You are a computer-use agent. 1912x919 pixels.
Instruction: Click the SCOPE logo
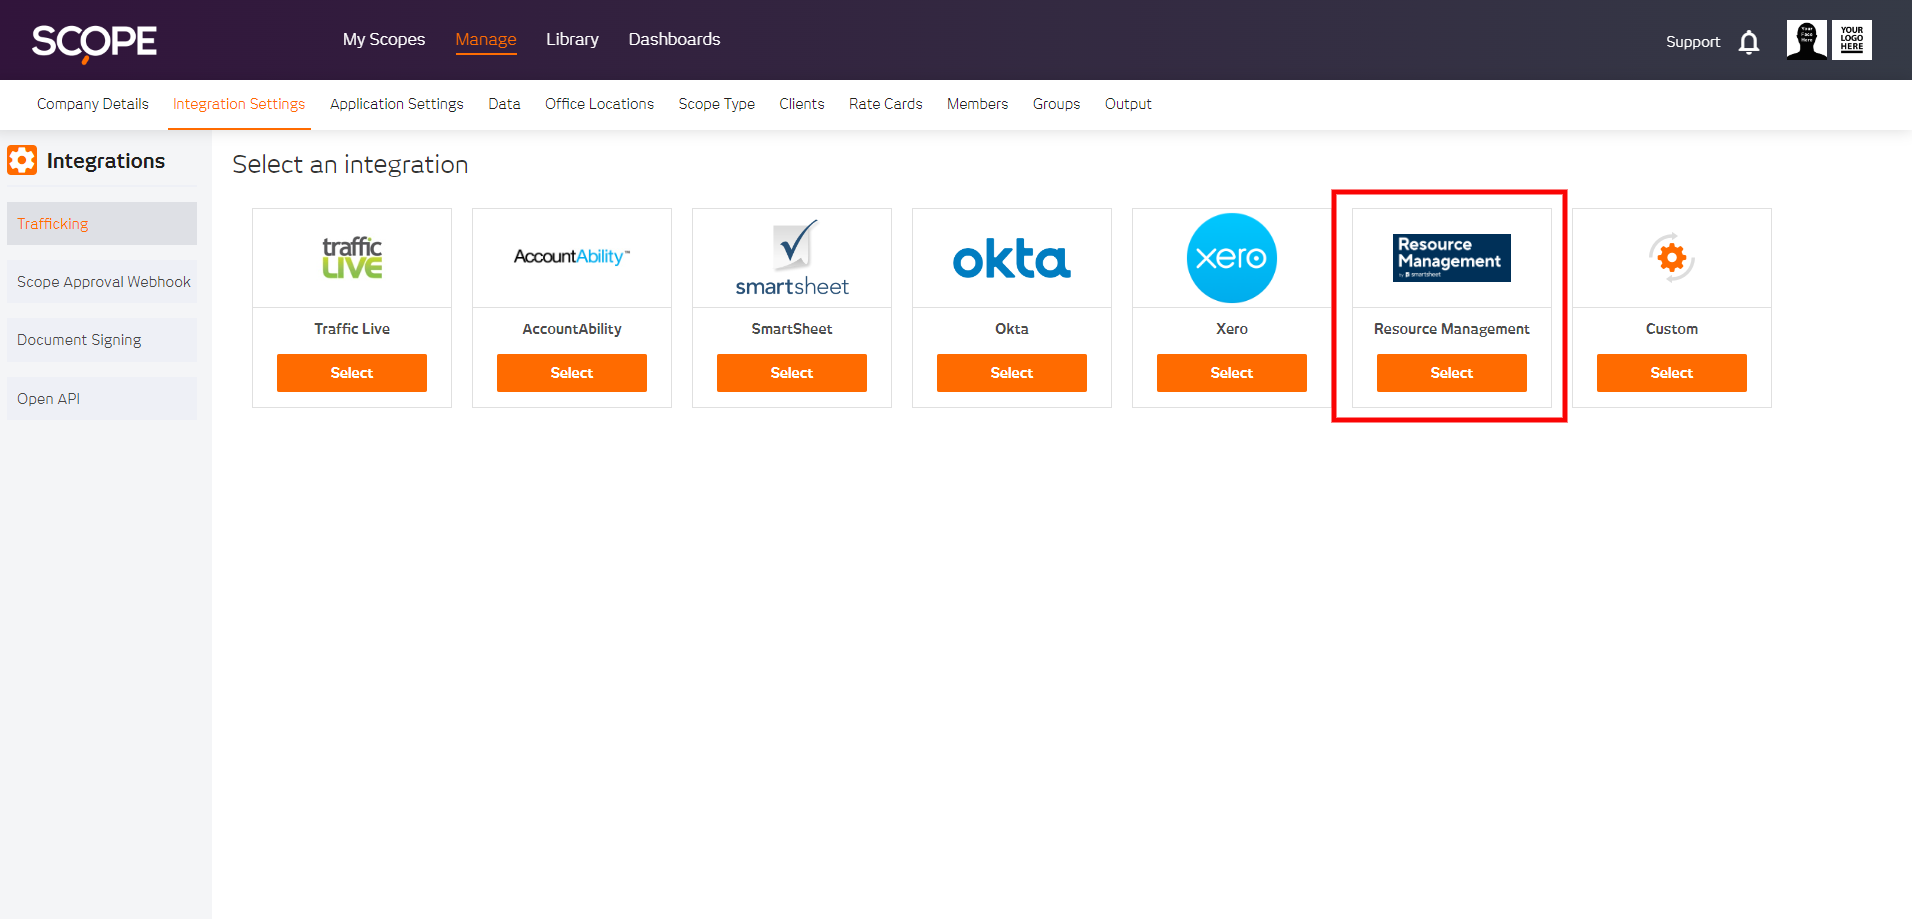pos(94,42)
